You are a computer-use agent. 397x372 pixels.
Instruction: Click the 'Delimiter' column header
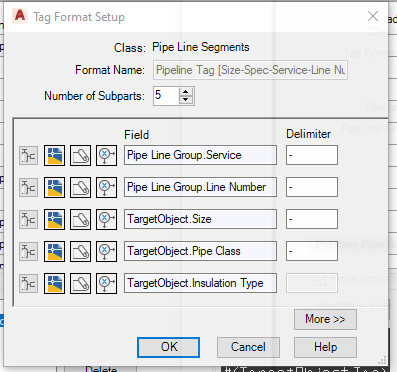308,134
